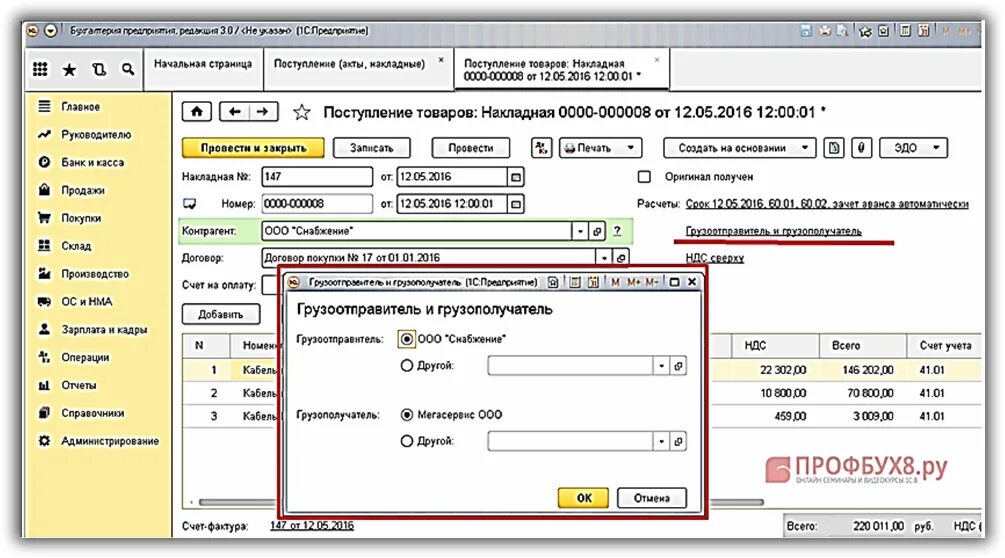Open Favorites star in top panel

tap(69, 69)
